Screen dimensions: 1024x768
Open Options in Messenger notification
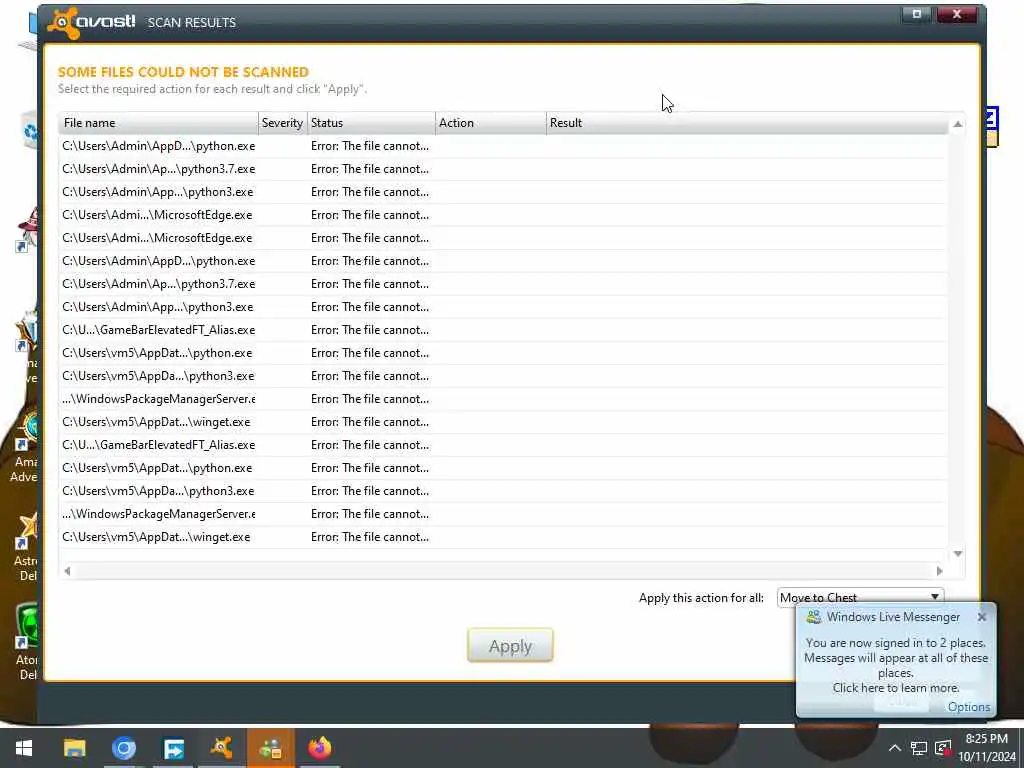[x=968, y=707]
